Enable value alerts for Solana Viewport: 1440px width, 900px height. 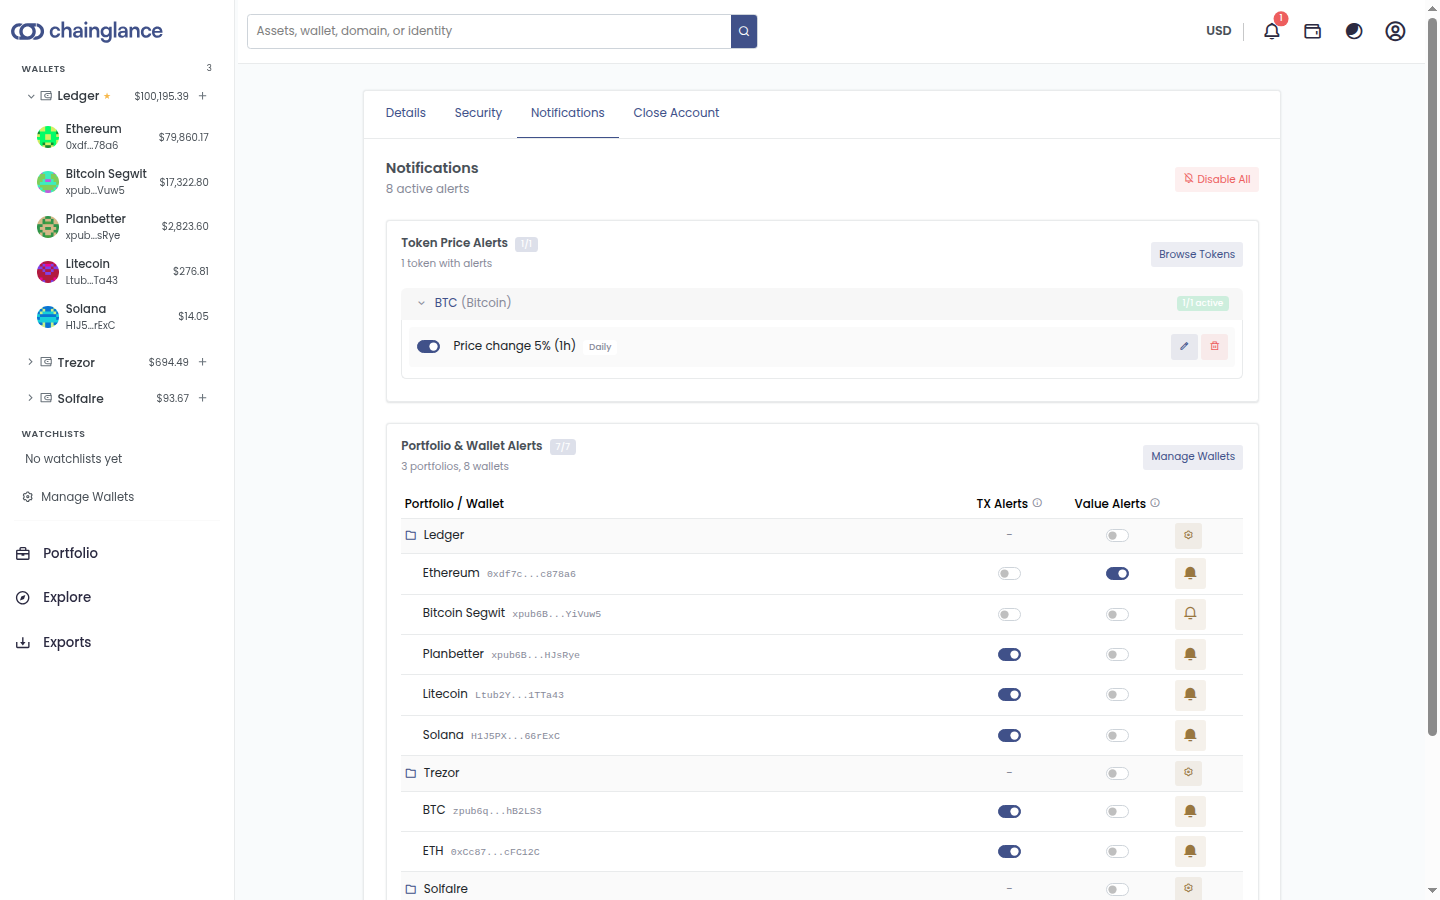click(1117, 736)
